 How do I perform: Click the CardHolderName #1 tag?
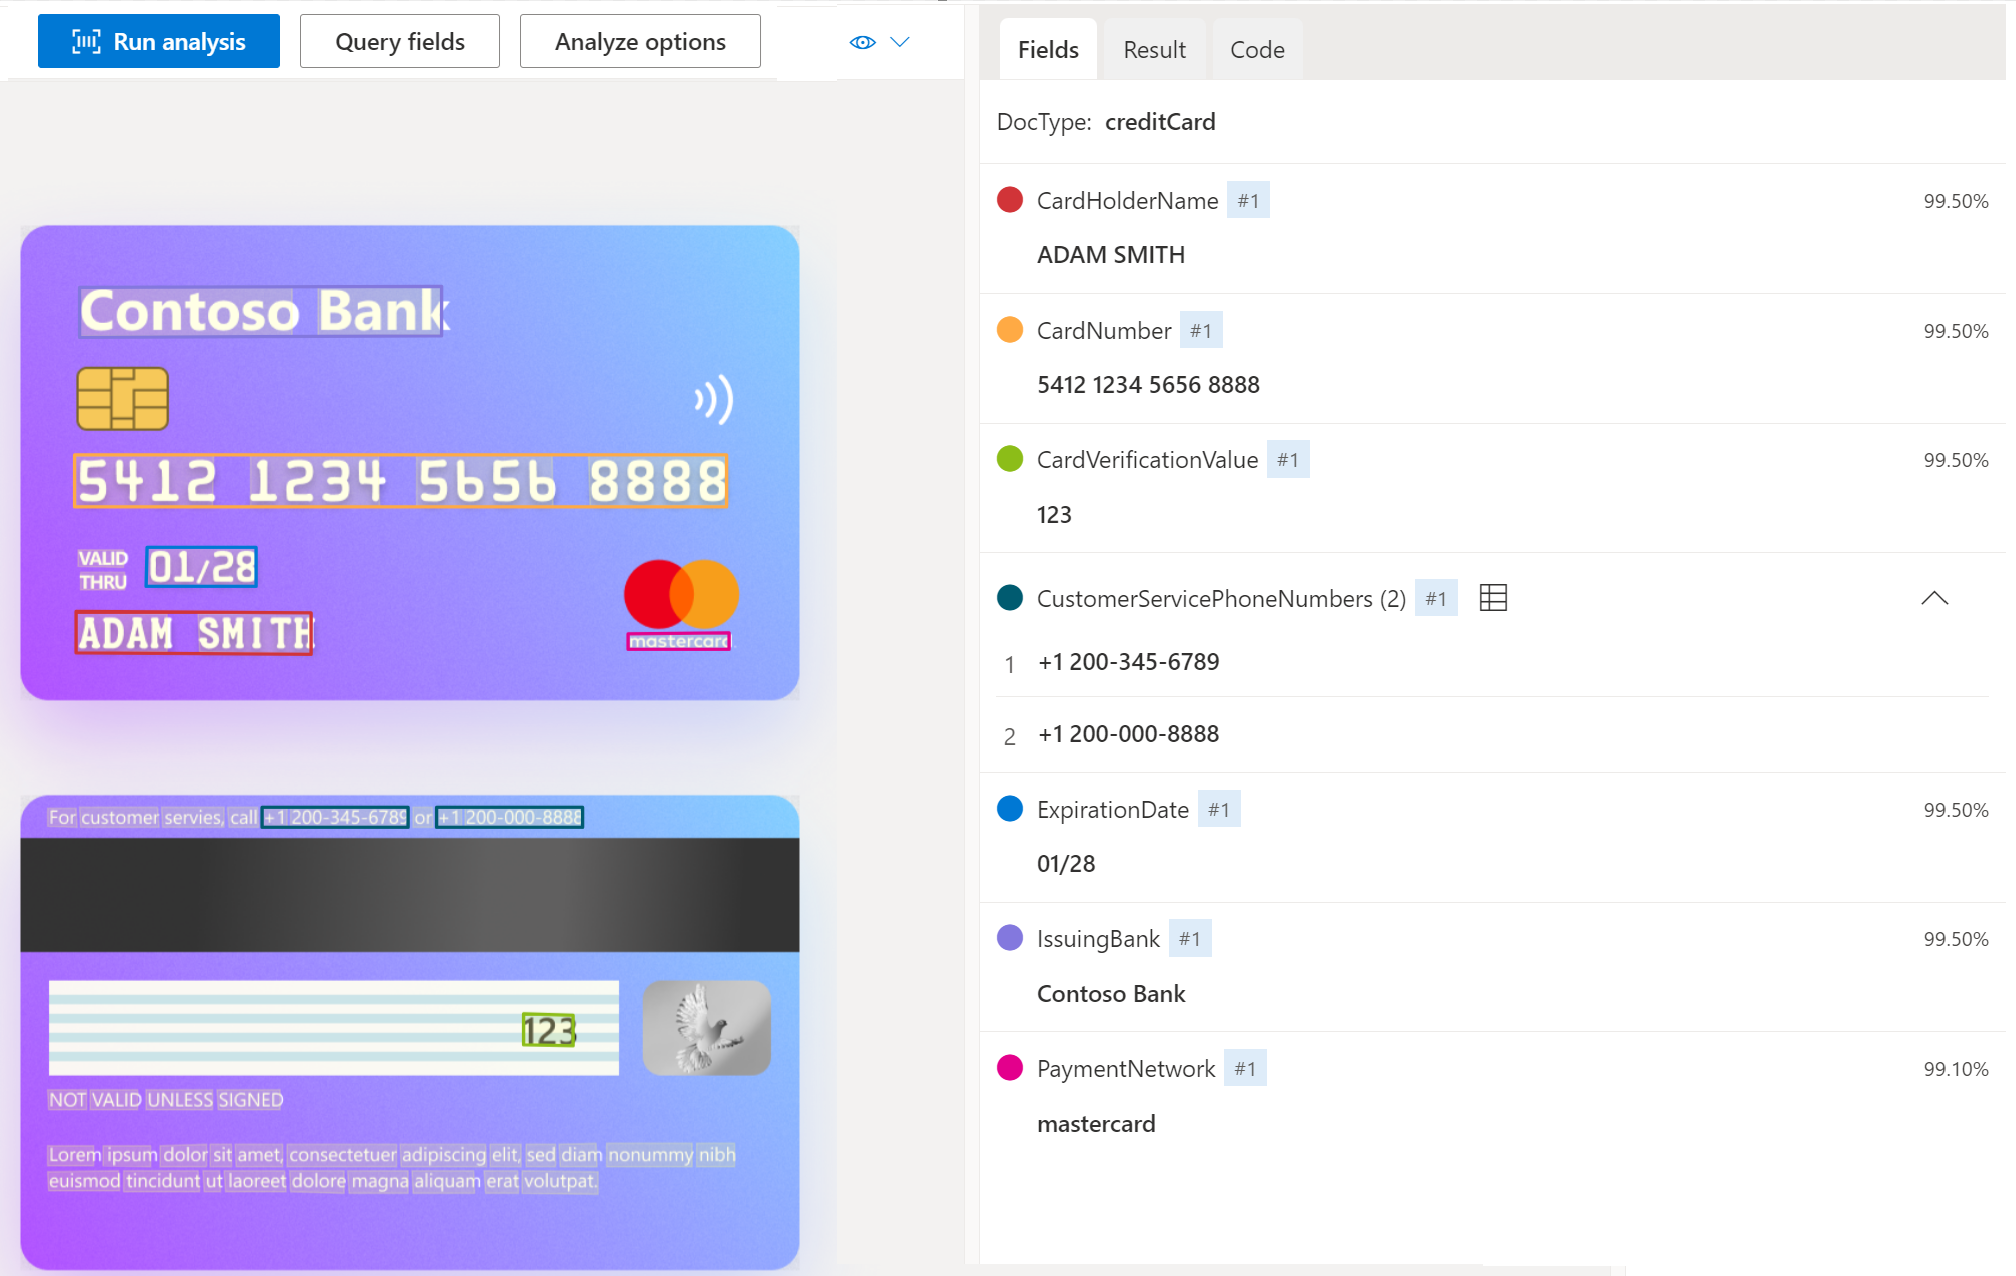(x=1248, y=200)
